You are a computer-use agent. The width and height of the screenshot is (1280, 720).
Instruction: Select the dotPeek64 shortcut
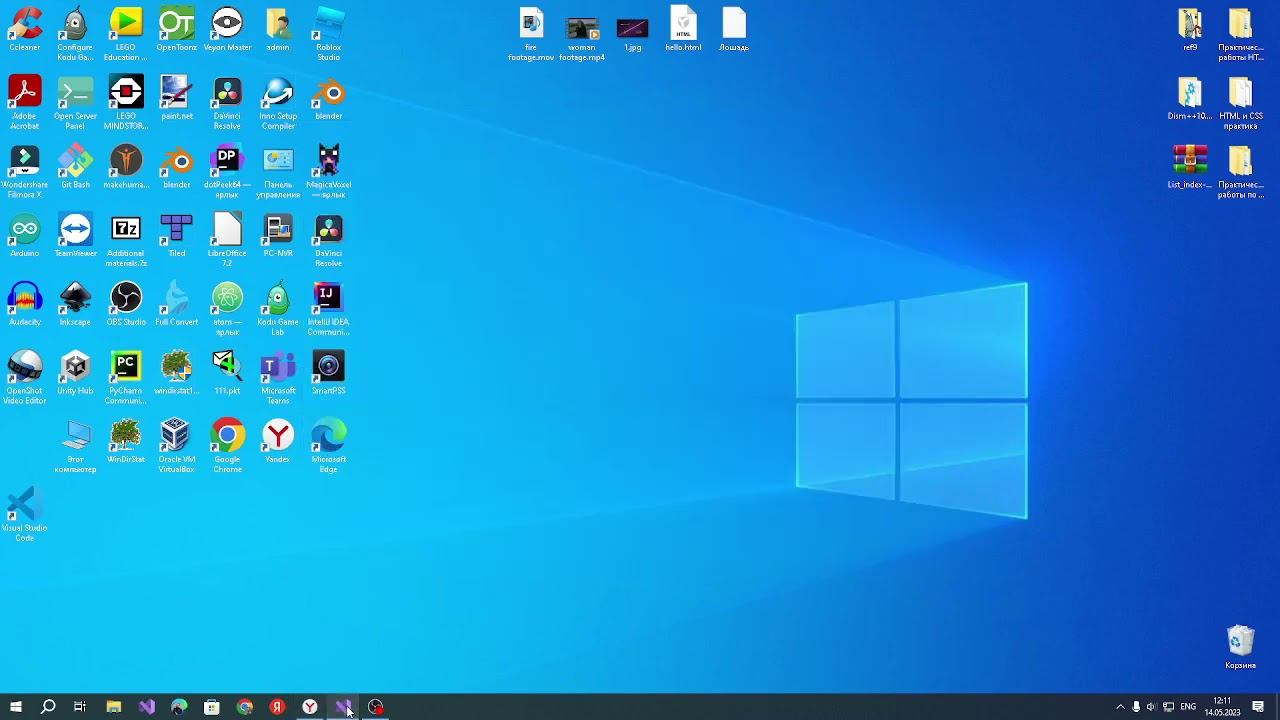point(227,172)
